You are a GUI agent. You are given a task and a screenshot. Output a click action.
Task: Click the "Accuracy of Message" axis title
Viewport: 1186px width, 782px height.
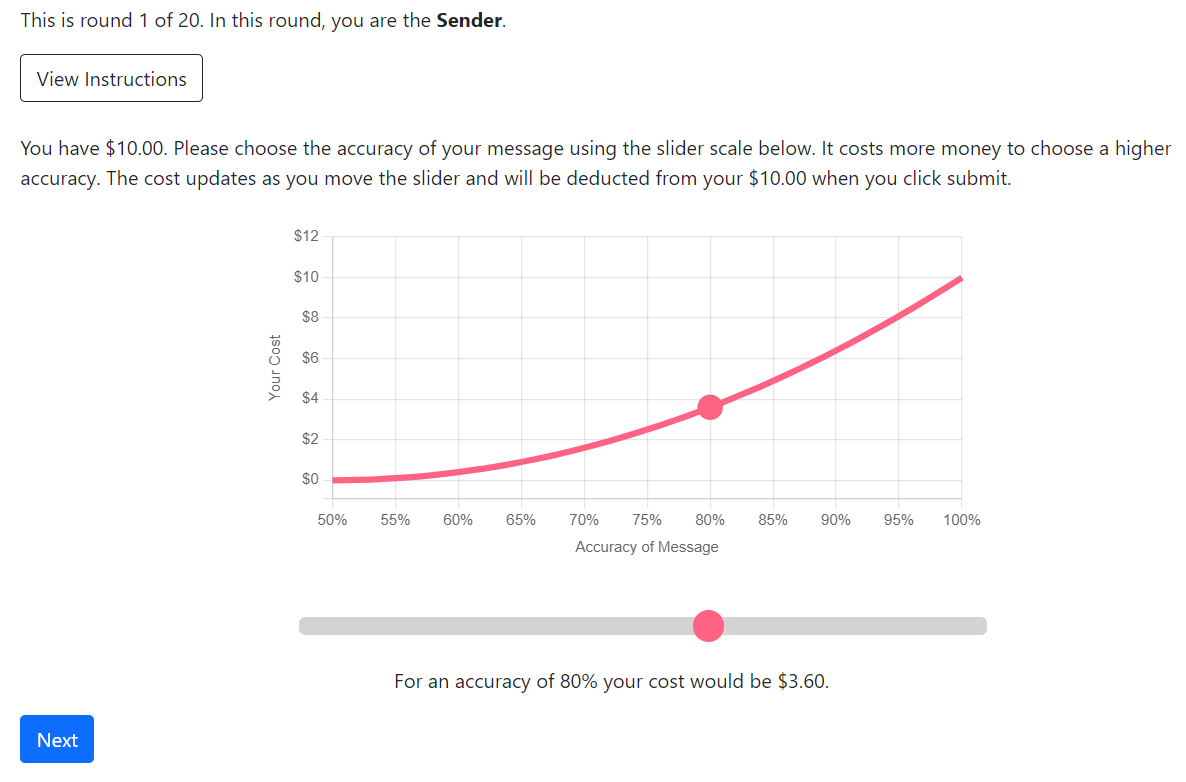[647, 547]
